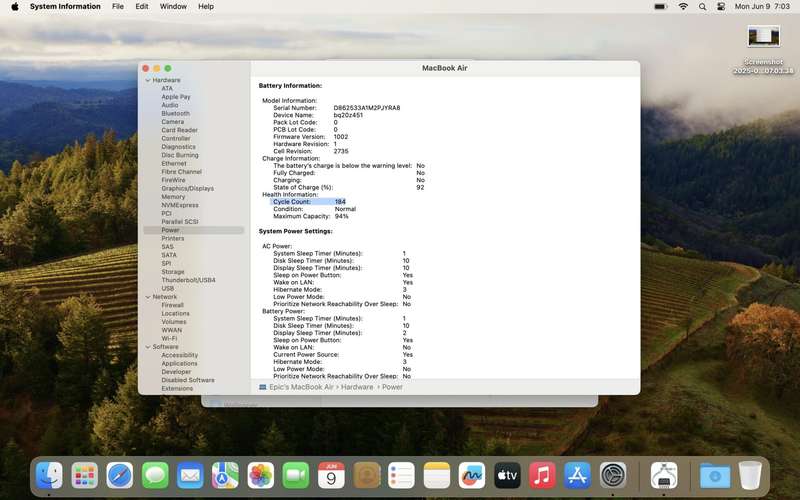The image size is (800, 500).
Task: Open the Edit menu
Action: coord(142,7)
